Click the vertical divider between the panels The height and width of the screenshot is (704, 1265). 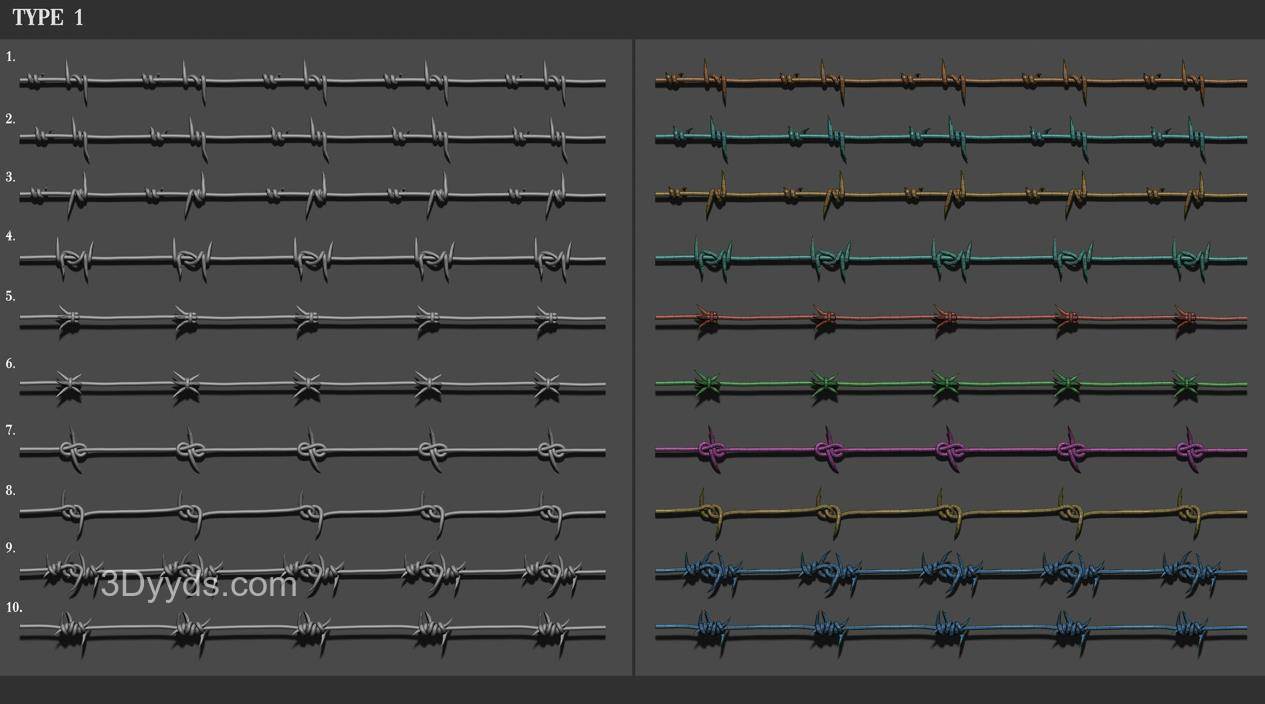pyautogui.click(x=634, y=357)
